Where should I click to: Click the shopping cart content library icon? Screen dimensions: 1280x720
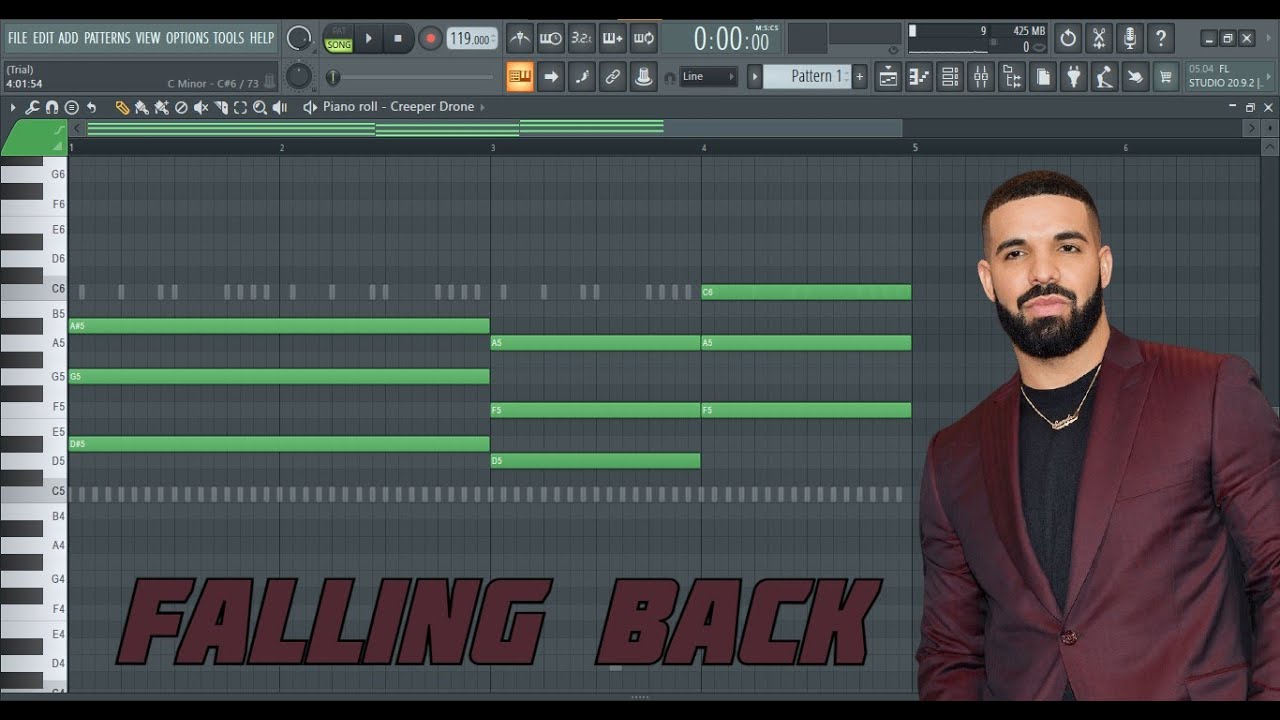point(1166,76)
